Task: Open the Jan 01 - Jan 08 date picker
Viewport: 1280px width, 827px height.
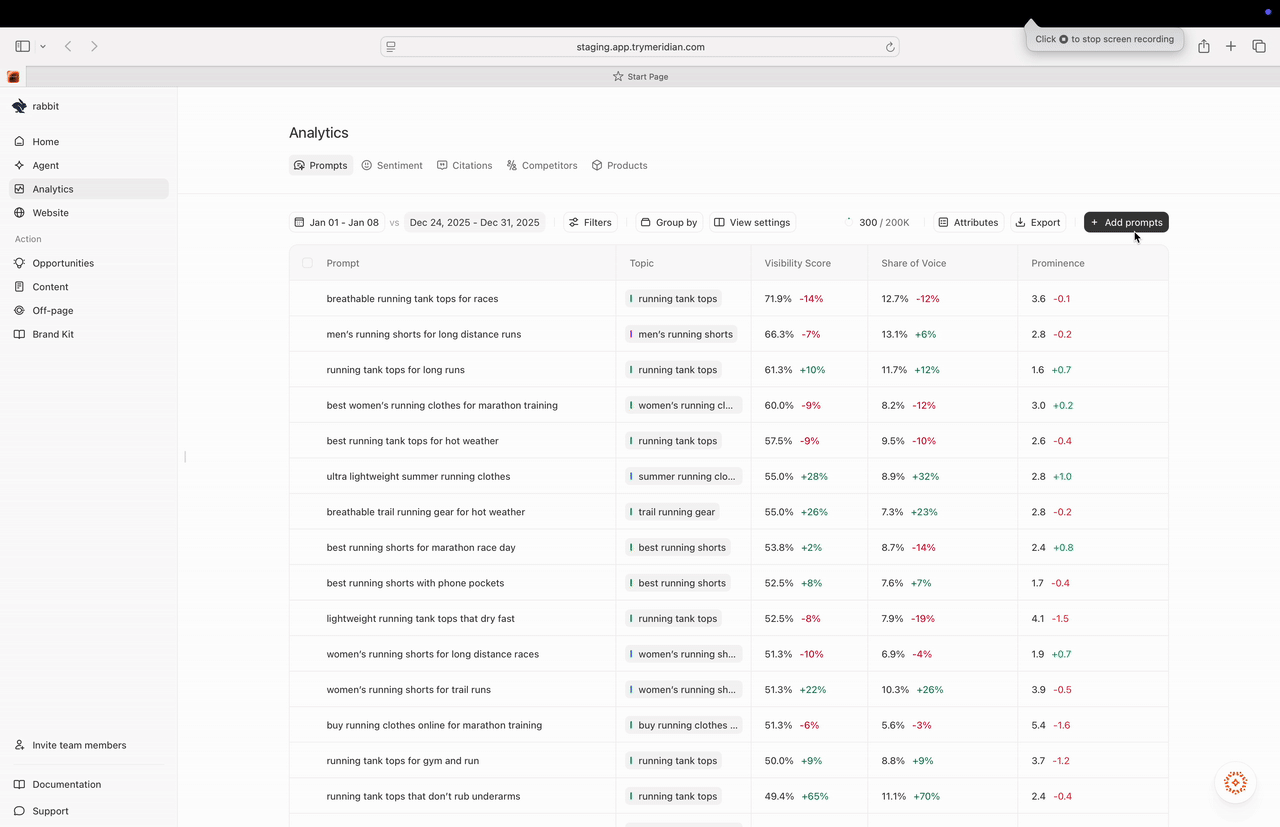Action: [337, 222]
